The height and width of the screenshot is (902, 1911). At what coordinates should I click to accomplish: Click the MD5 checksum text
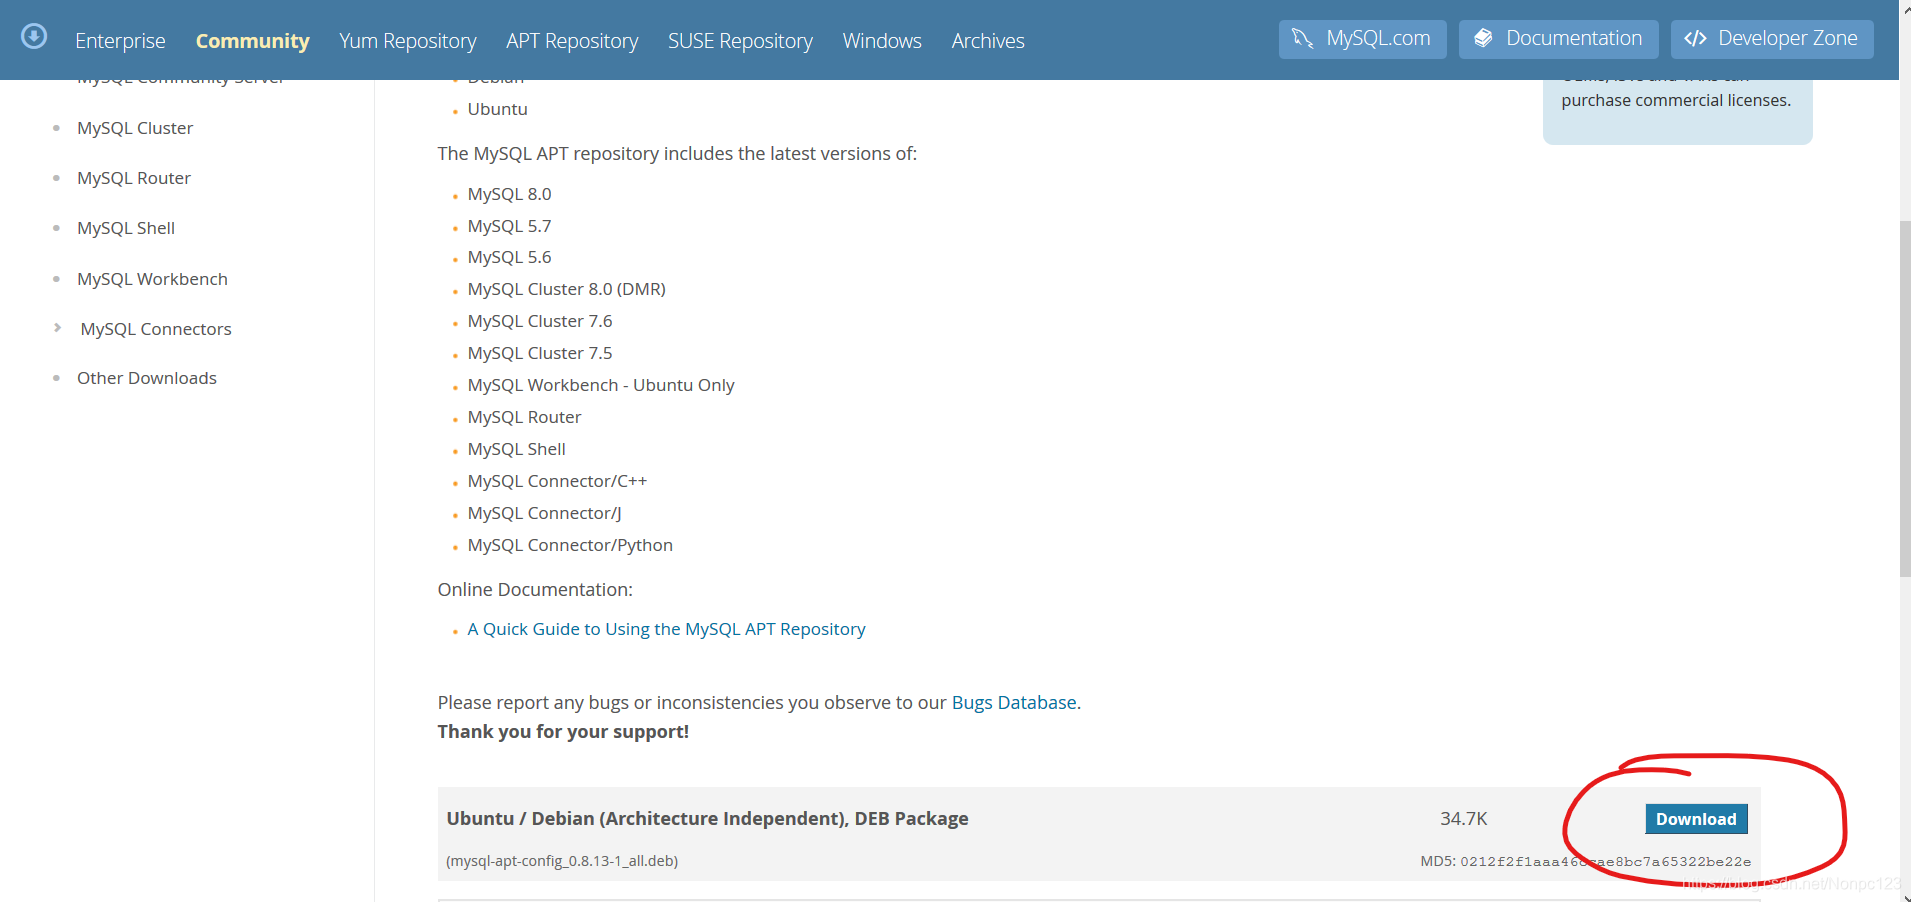[1585, 861]
